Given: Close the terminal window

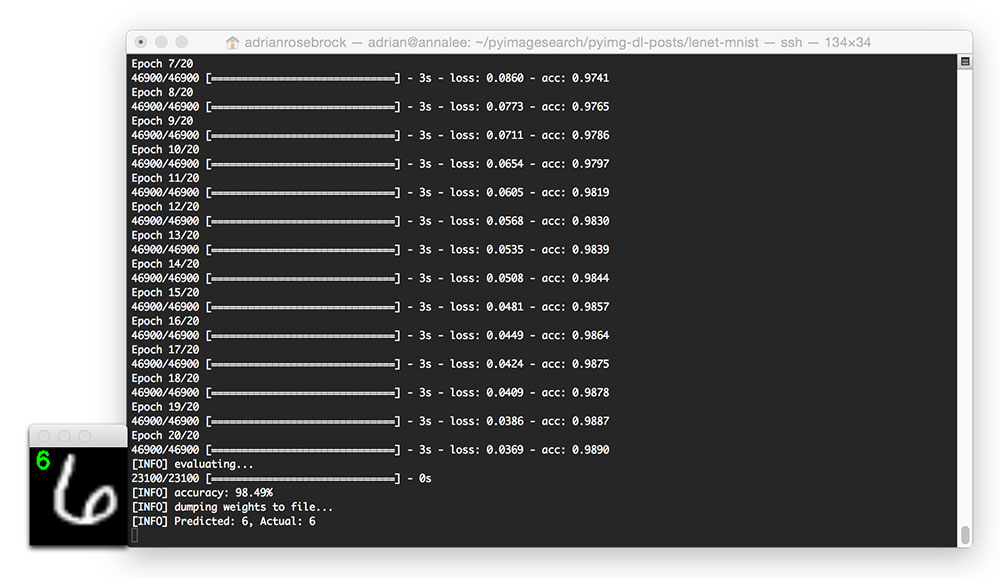Looking at the screenshot, I should (x=141, y=41).
